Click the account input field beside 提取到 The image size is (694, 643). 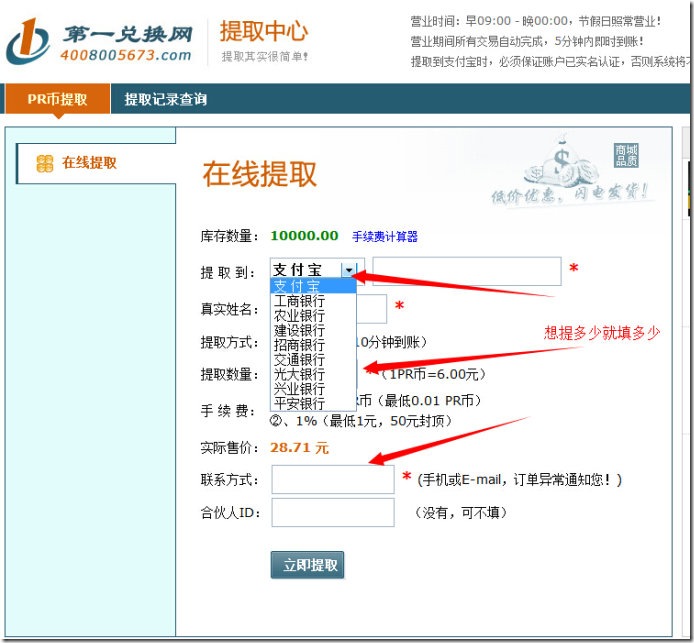point(466,271)
